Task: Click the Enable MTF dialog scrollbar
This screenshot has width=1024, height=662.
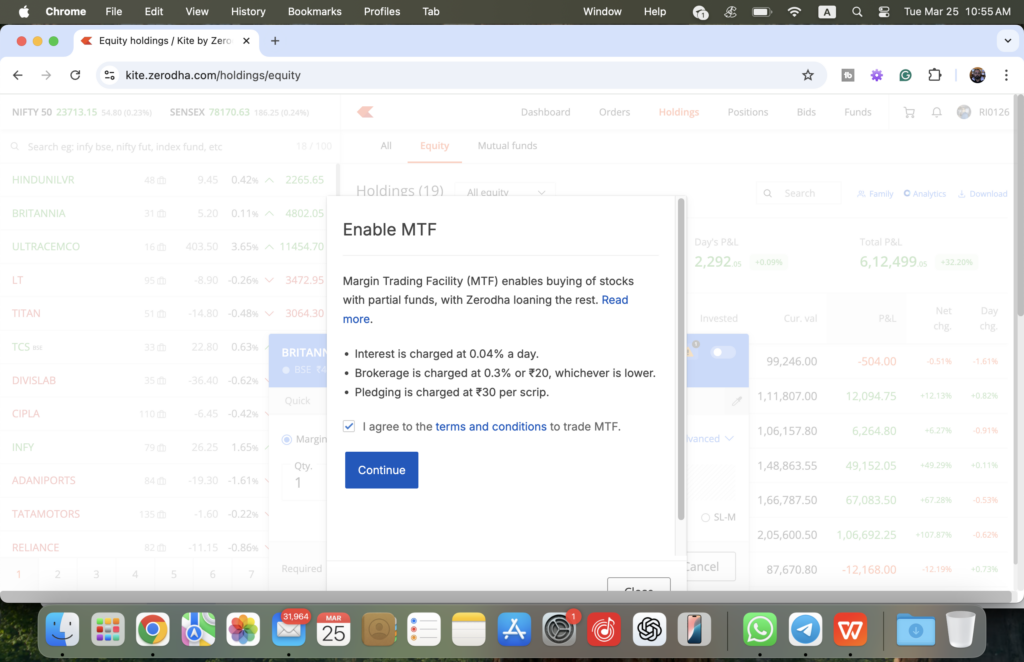Action: [681, 359]
